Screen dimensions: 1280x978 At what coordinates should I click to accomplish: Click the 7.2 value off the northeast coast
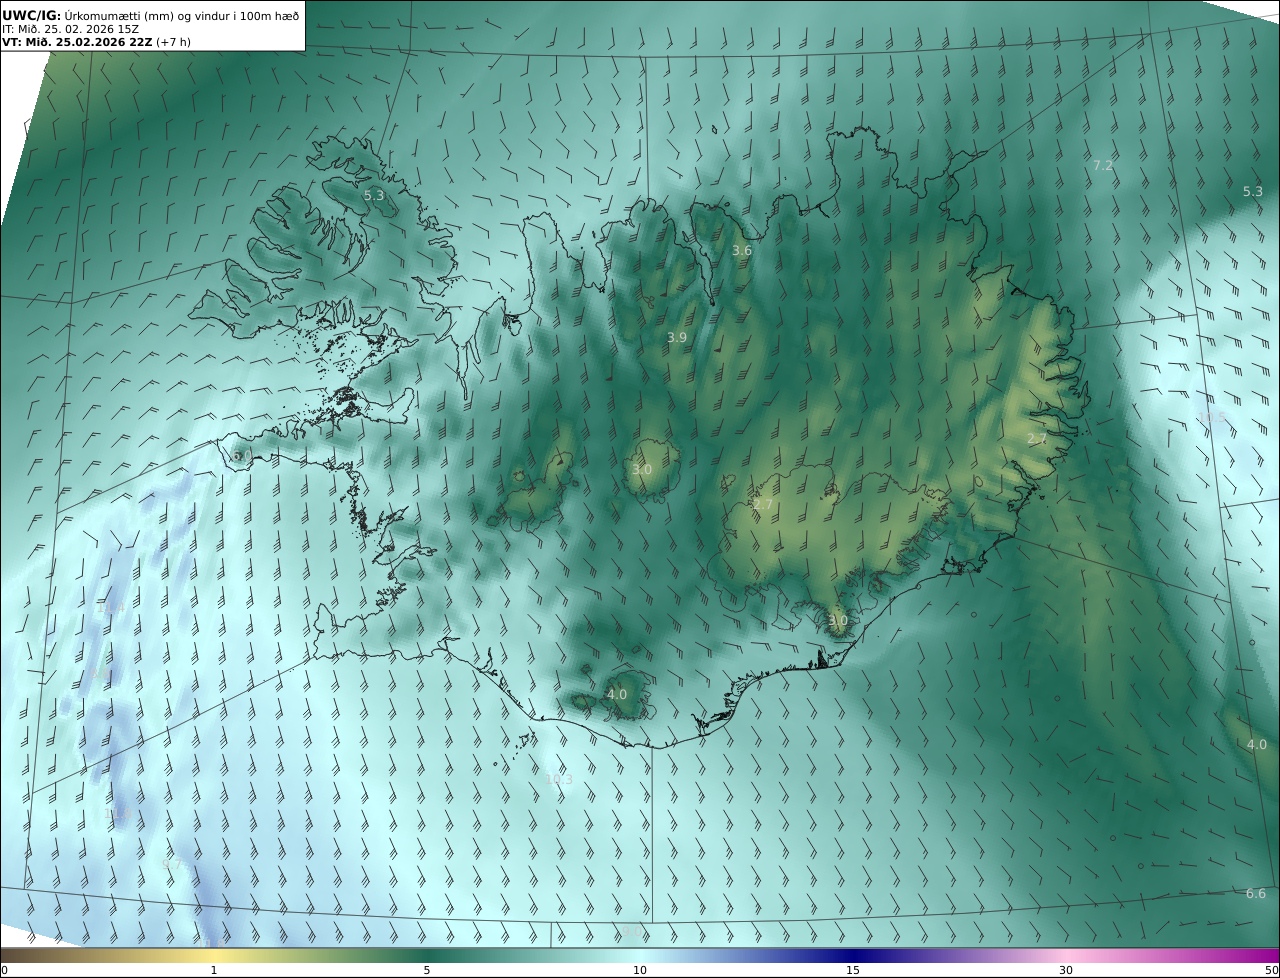coord(1103,166)
